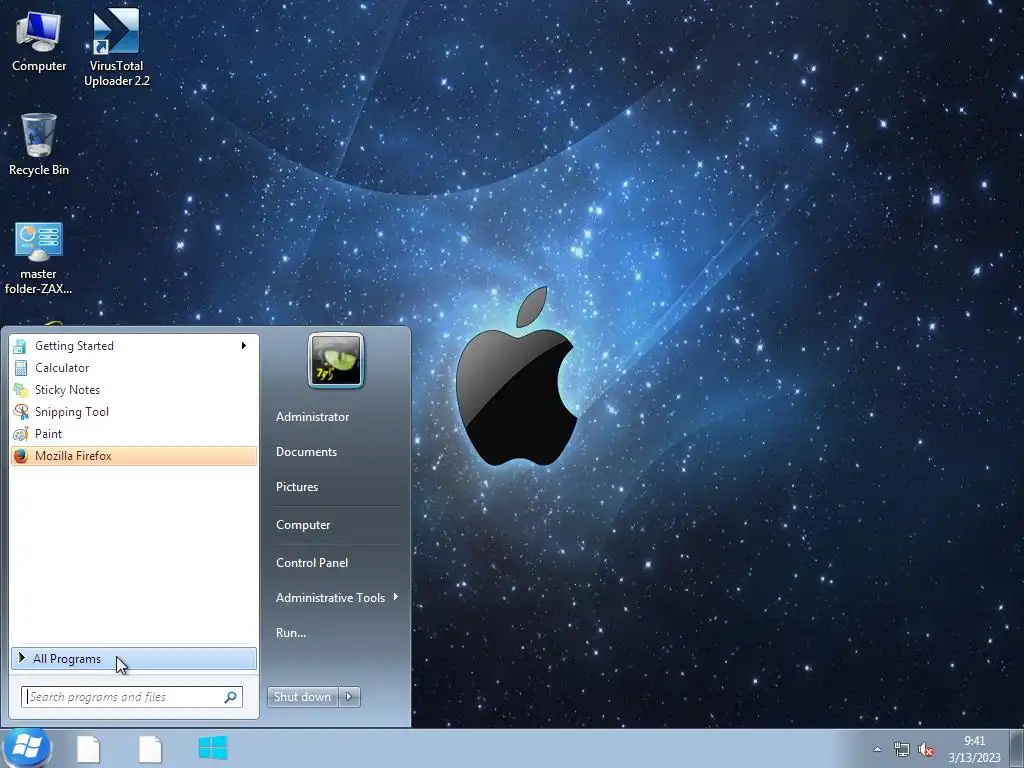The image size is (1024, 768).
Task: Click the search magnifier icon
Action: pos(231,697)
